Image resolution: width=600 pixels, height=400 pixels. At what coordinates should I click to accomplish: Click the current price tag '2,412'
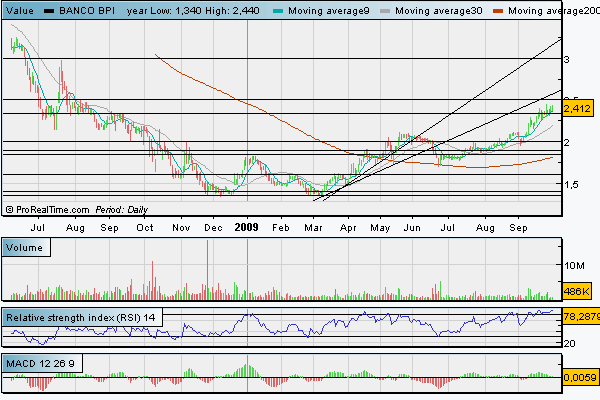tap(577, 109)
